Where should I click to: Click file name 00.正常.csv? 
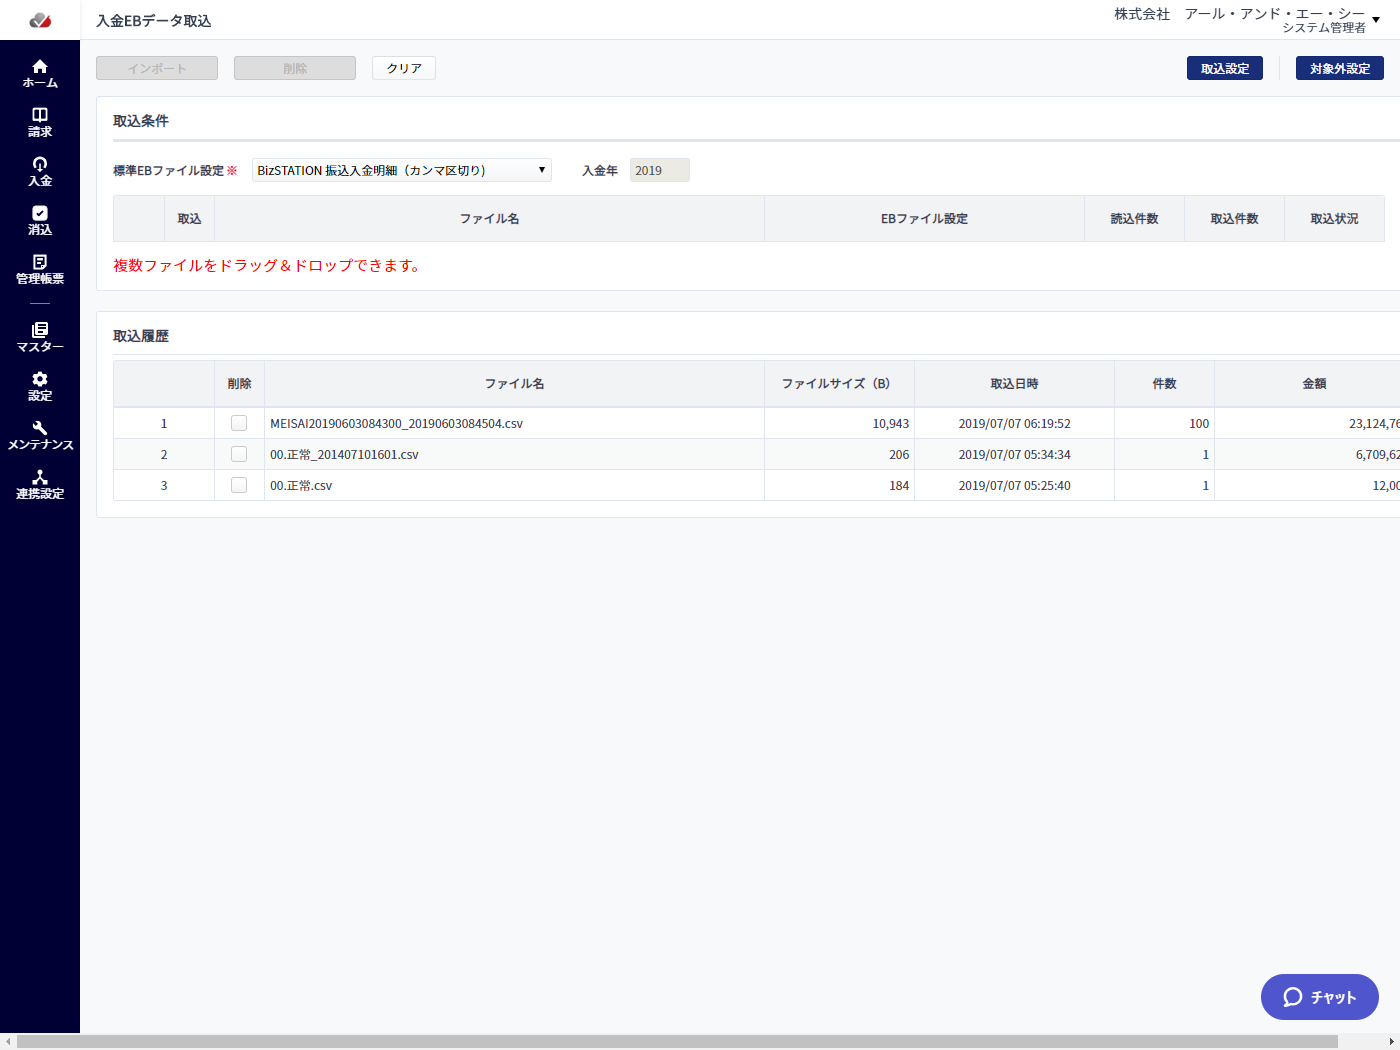coord(301,485)
